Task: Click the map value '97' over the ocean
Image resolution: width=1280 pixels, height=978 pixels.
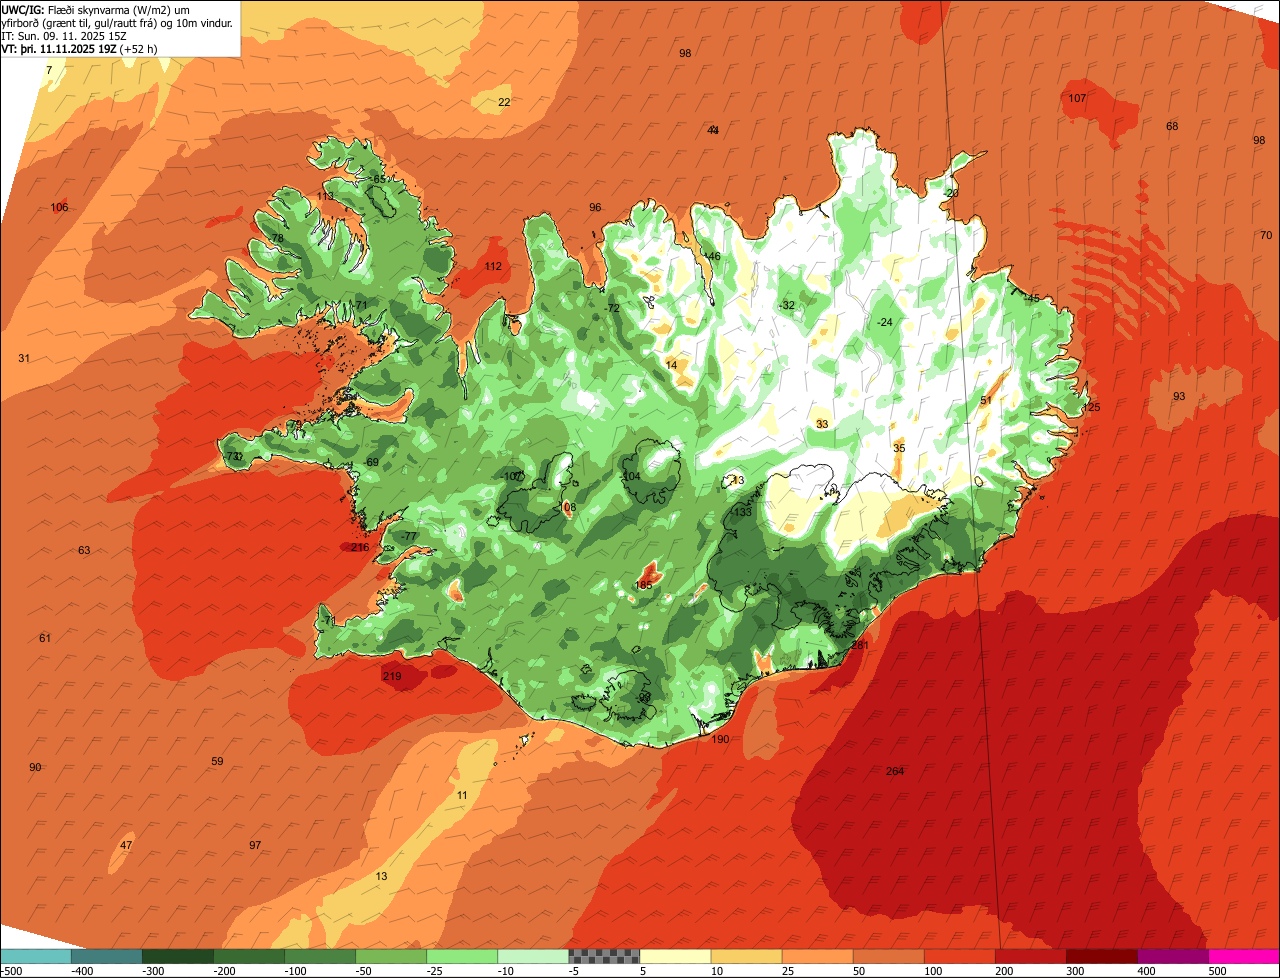Action: click(255, 845)
